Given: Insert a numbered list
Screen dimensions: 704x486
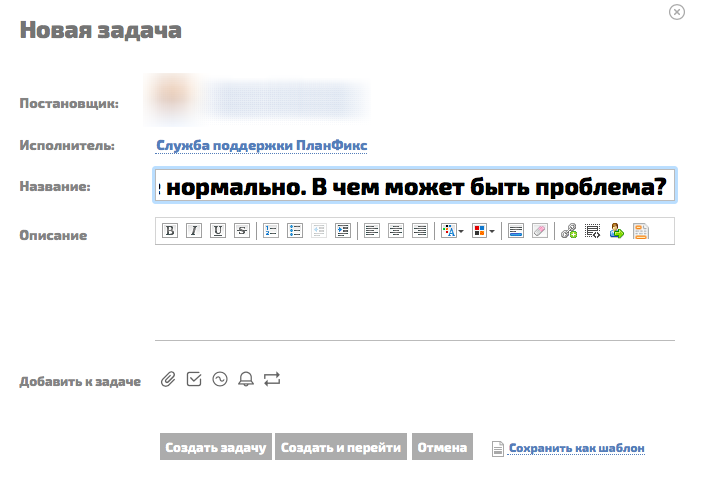Looking at the screenshot, I should tap(271, 231).
